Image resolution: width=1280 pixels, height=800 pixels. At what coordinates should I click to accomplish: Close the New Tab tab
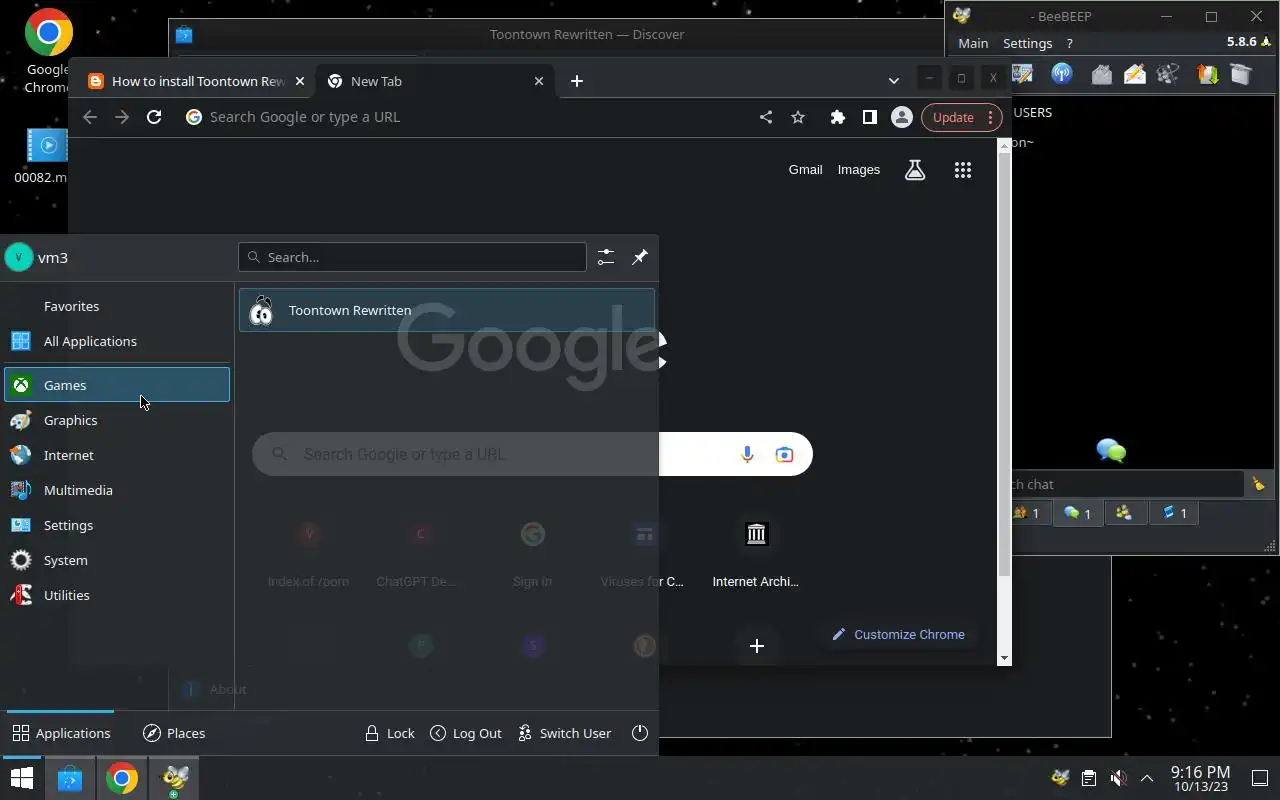click(539, 81)
